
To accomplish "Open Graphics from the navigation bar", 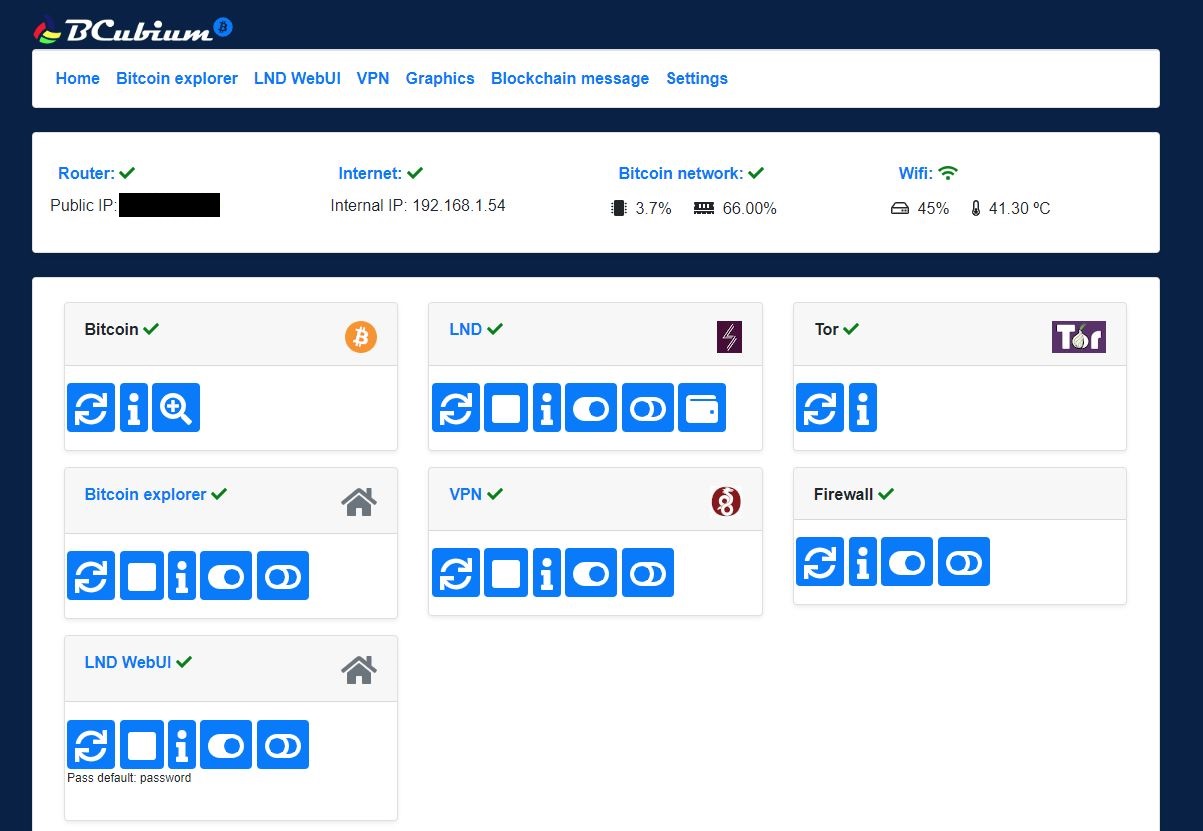I will pyautogui.click(x=440, y=78).
